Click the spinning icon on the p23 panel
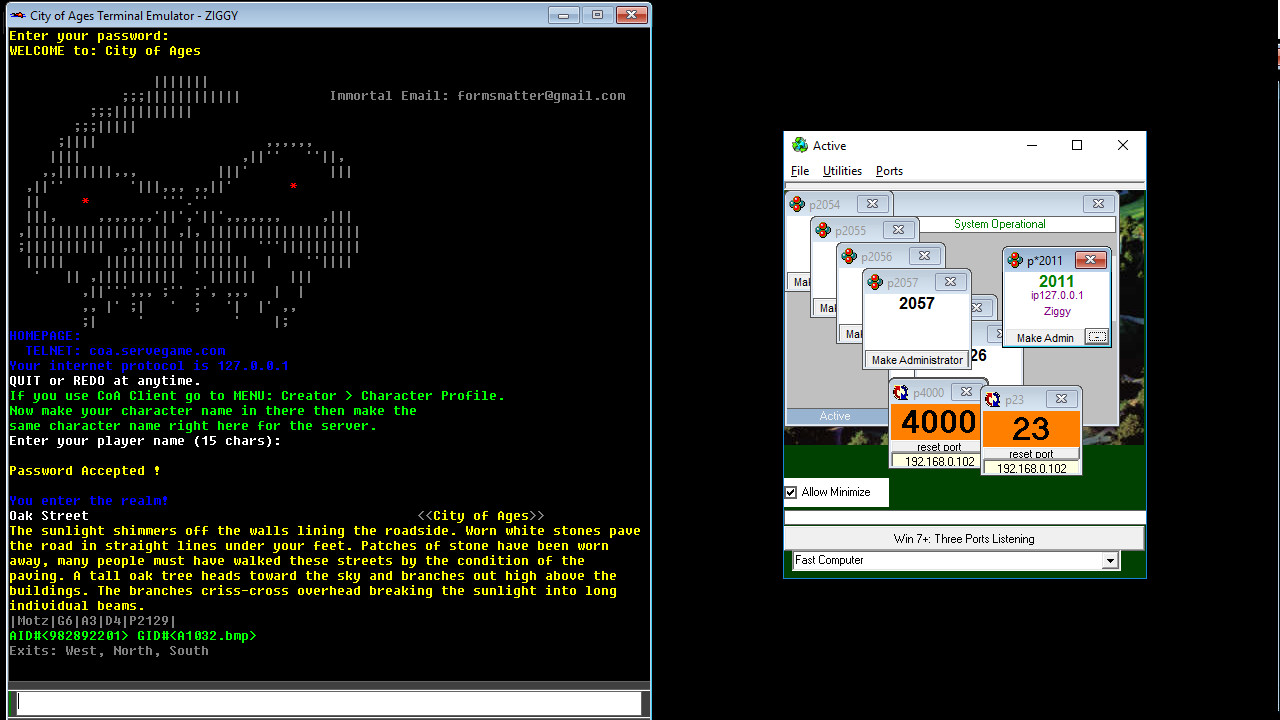Image resolution: width=1280 pixels, height=720 pixels. [993, 398]
